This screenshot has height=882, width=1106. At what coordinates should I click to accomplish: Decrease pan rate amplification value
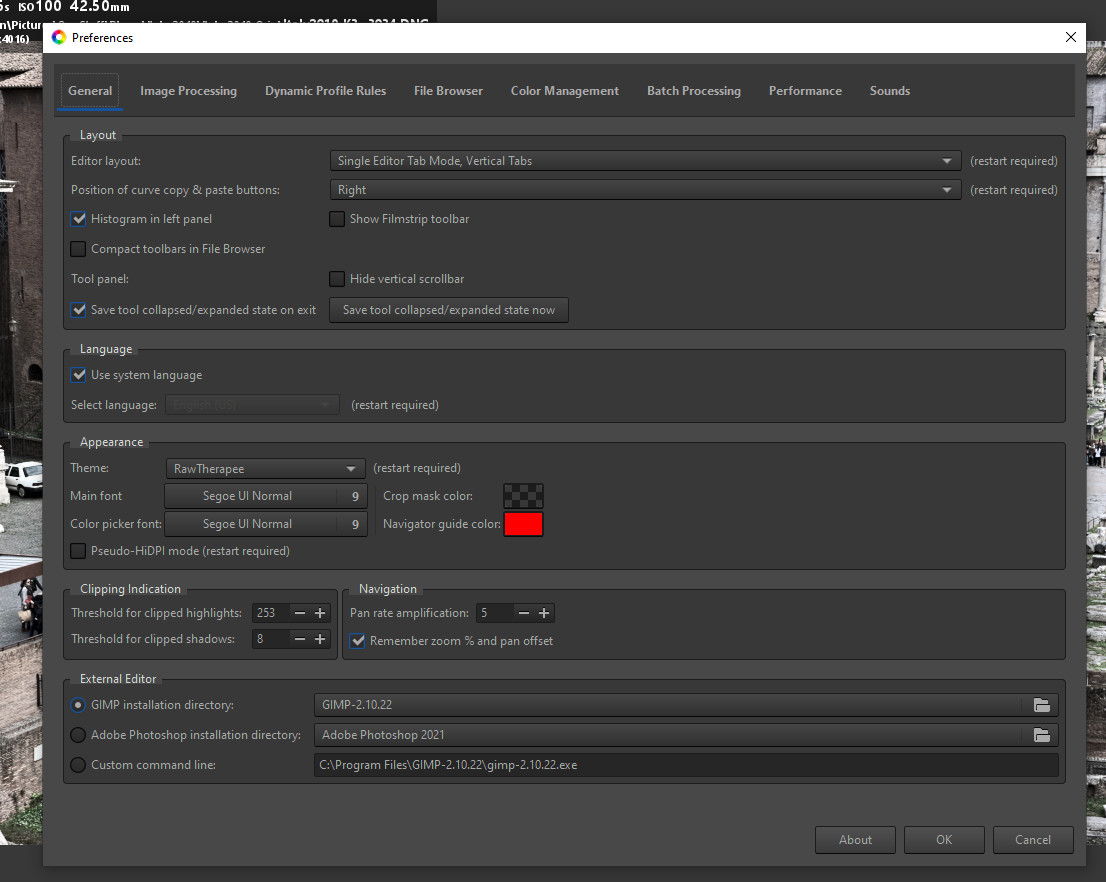523,613
